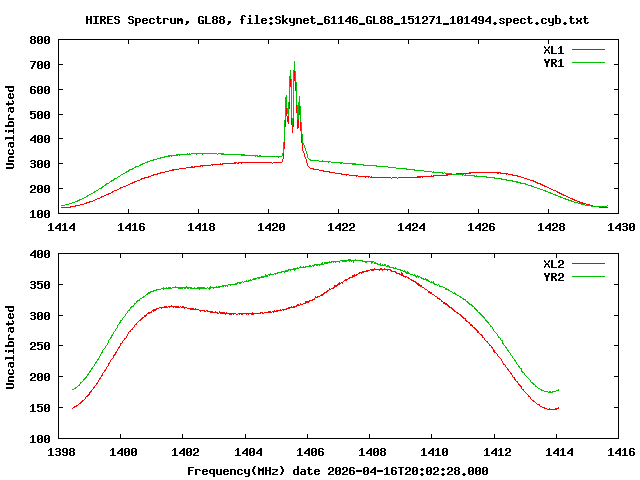640x480 pixels.
Task: Click the red XL1 legend line sample
Action: click(x=588, y=50)
